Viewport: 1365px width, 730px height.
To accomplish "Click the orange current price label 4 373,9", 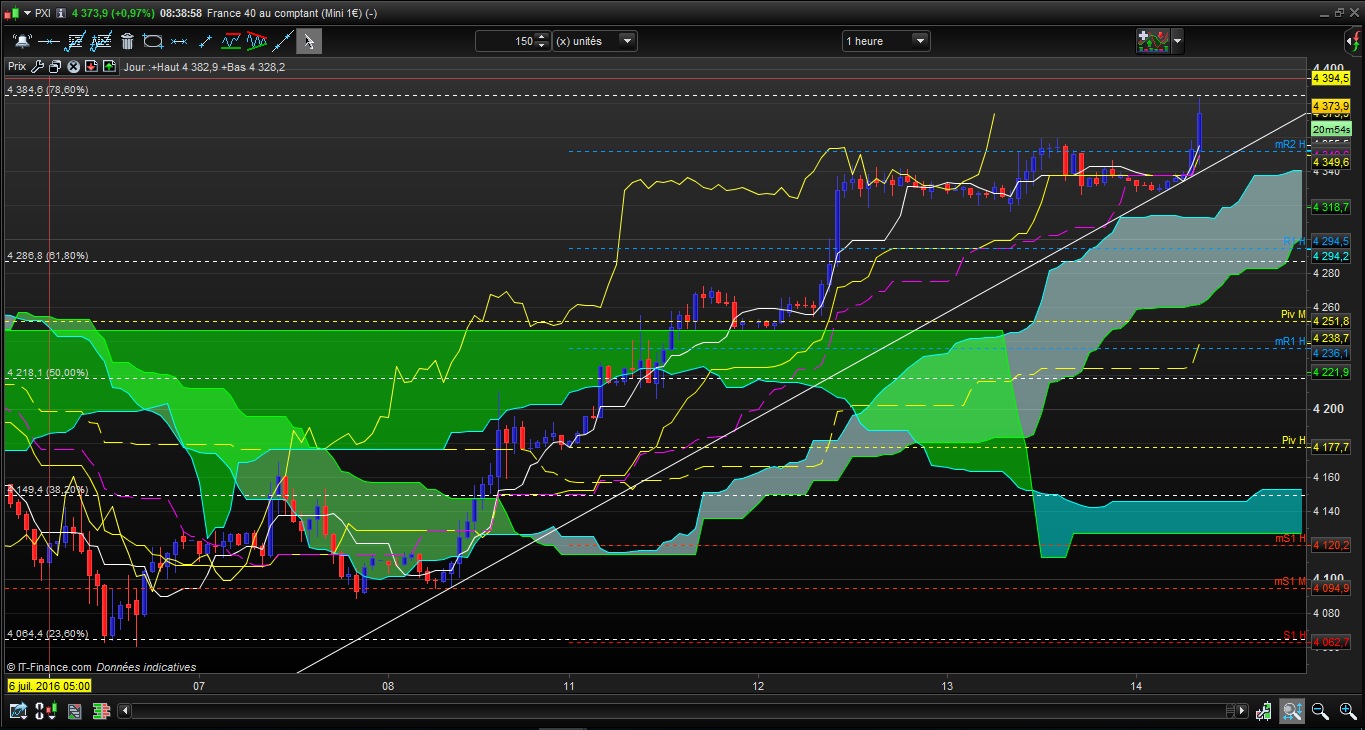I will [x=1331, y=106].
